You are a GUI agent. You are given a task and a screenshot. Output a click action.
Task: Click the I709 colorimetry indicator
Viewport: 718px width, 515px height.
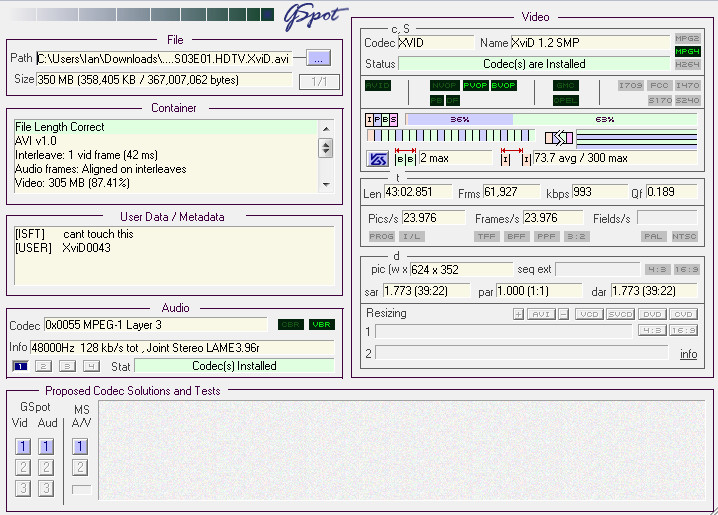(x=631, y=86)
